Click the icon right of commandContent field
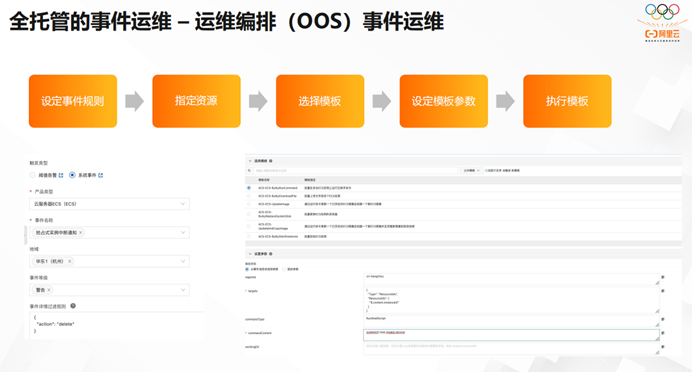This screenshot has height=372, width=692. (x=663, y=333)
